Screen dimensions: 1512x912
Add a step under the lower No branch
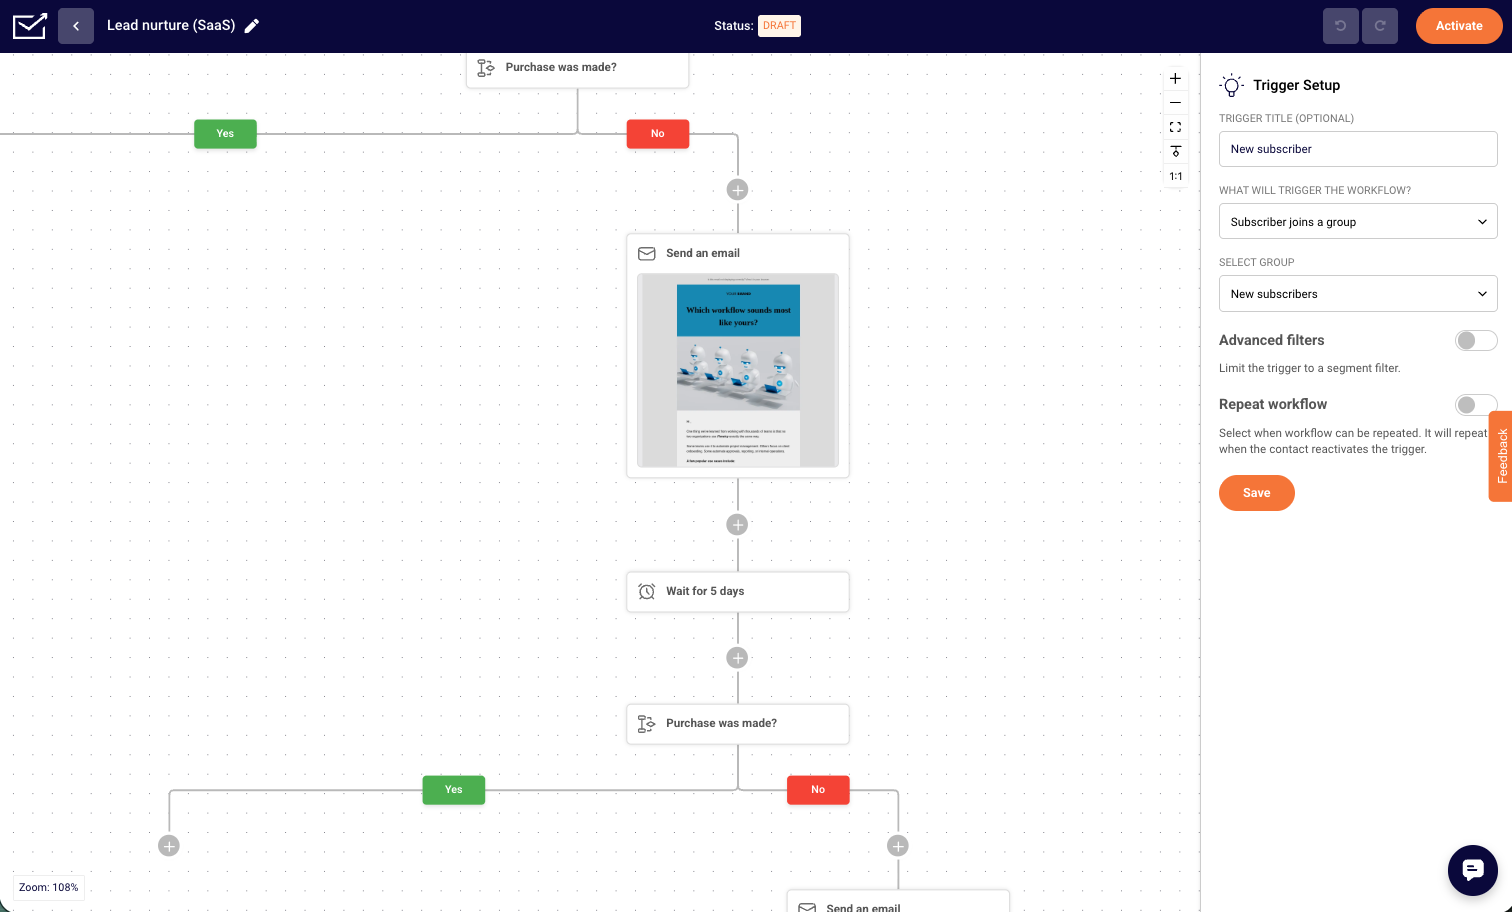[898, 846]
